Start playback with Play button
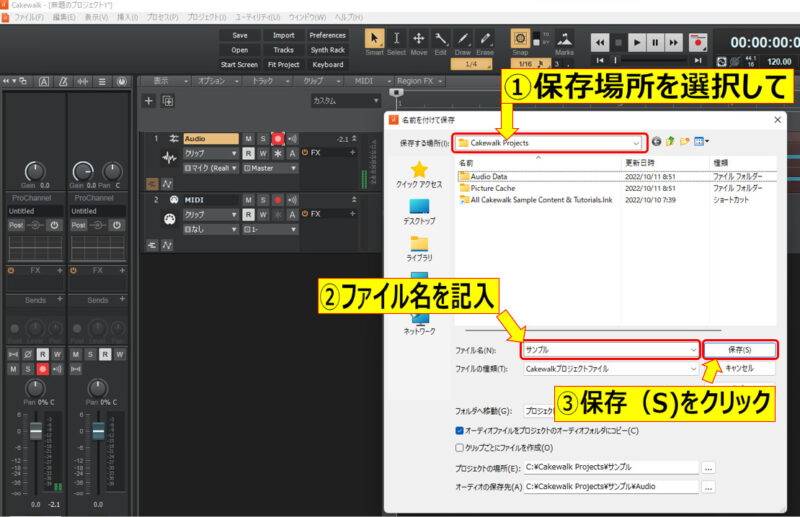This screenshot has width=800, height=517. [x=637, y=43]
